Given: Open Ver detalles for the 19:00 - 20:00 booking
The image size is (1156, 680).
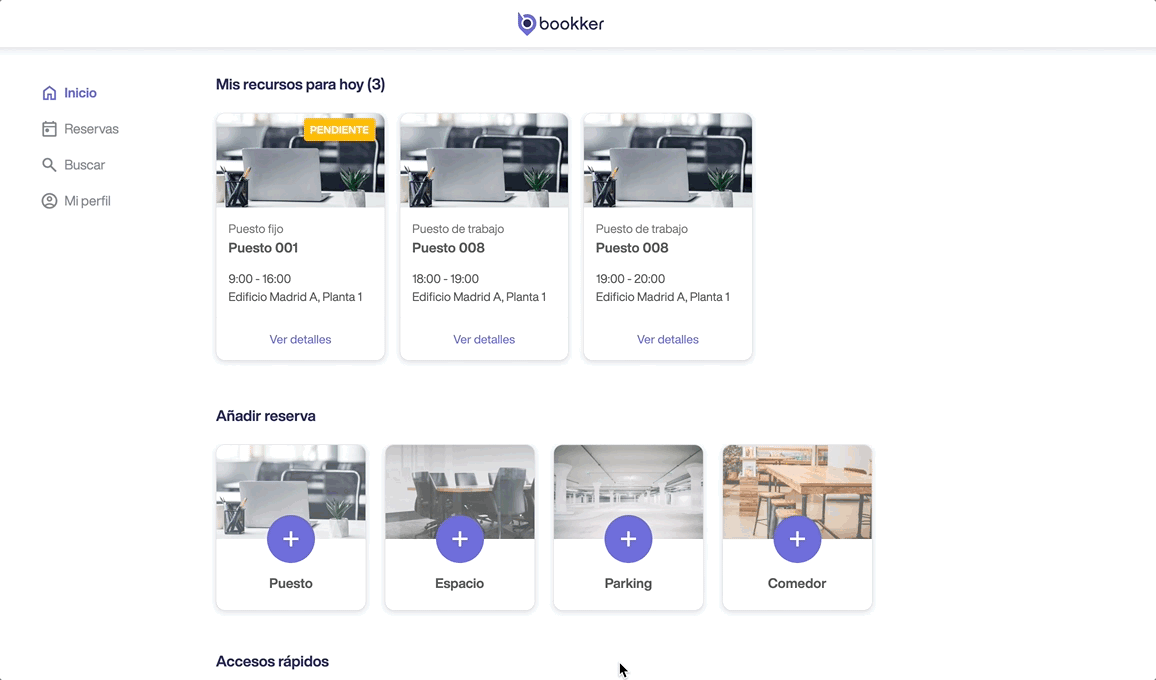Looking at the screenshot, I should (668, 340).
